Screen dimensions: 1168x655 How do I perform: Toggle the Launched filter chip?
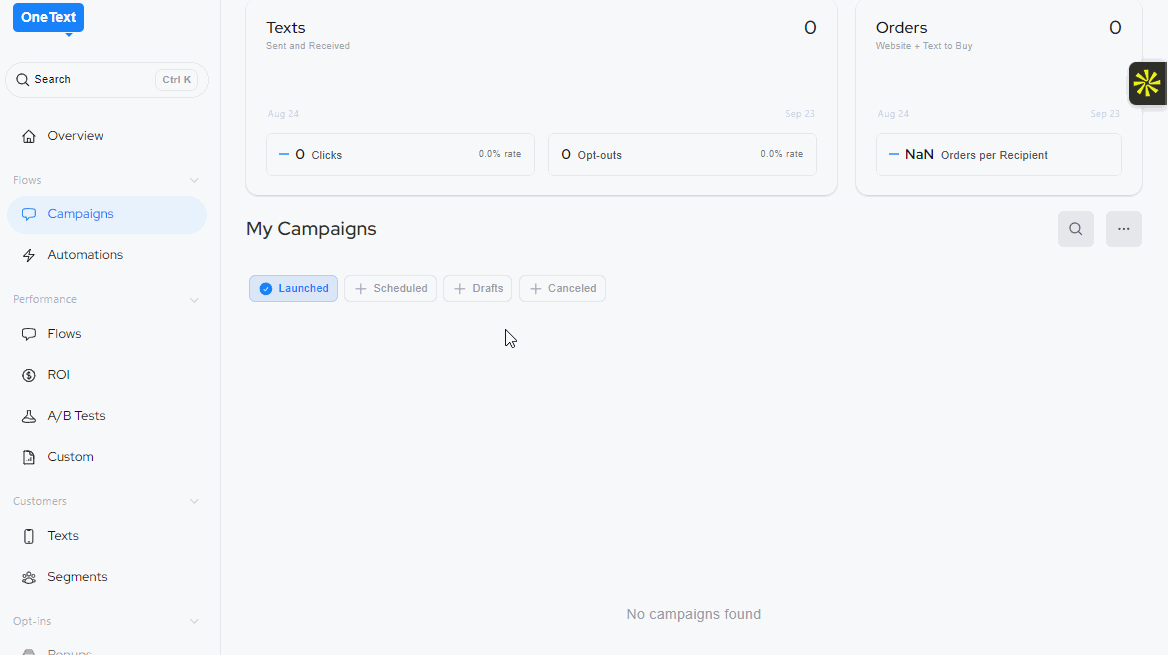(x=293, y=288)
